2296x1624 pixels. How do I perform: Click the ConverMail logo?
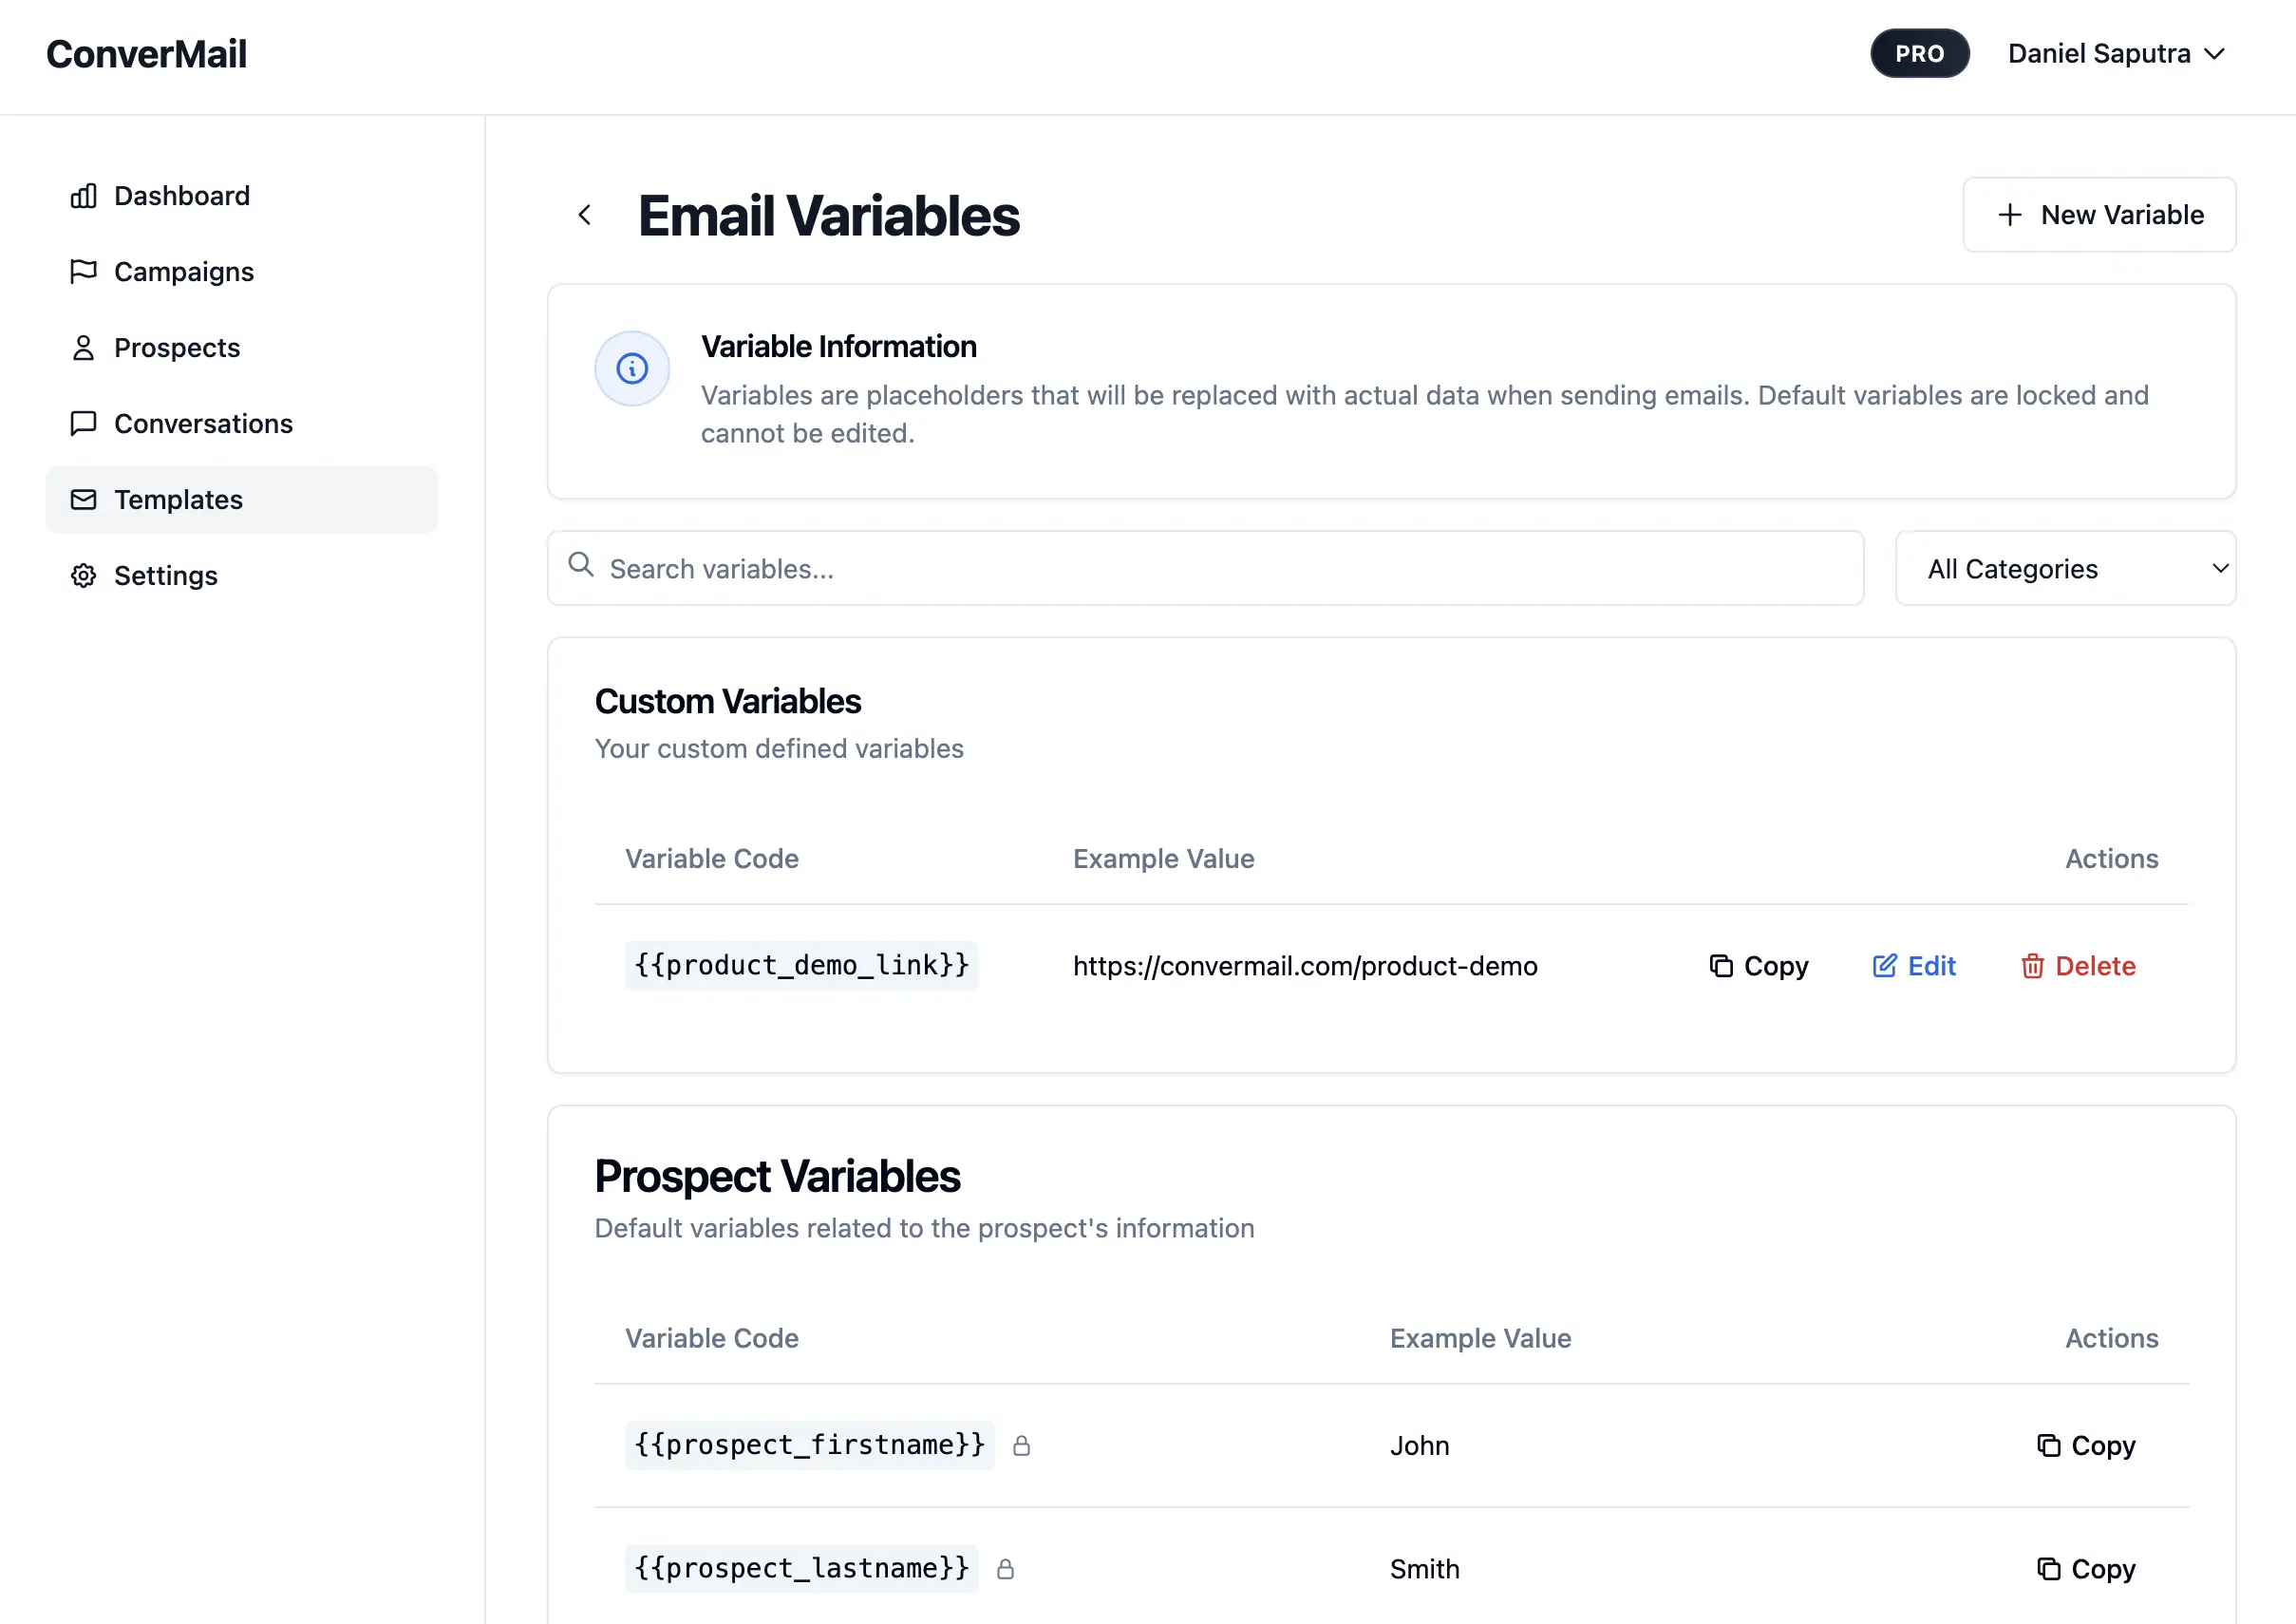click(146, 54)
